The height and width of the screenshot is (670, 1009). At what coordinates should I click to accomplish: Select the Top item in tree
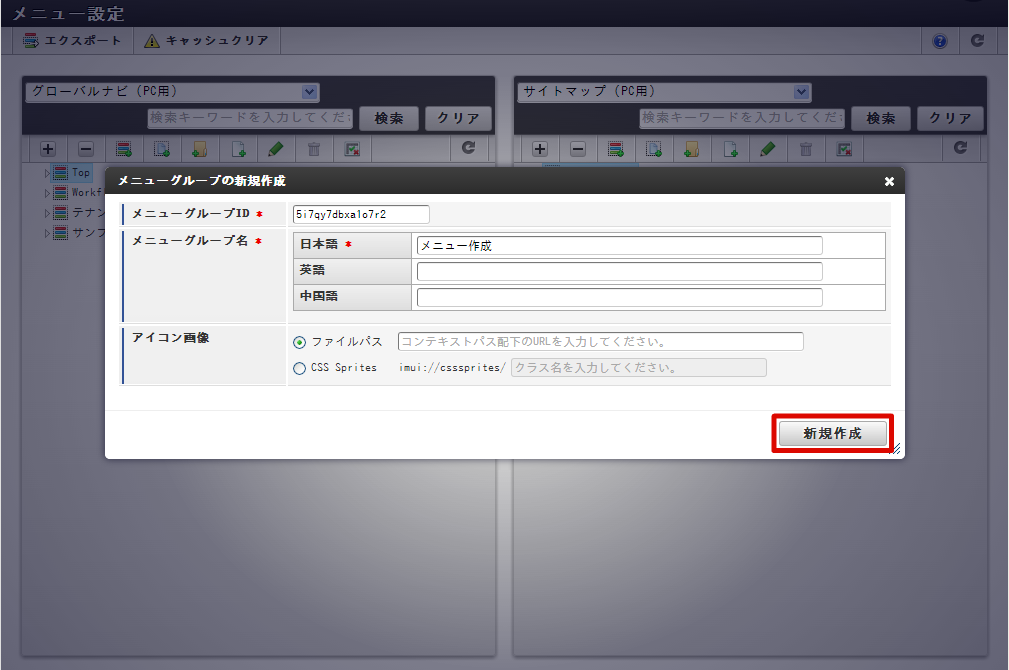pos(80,172)
